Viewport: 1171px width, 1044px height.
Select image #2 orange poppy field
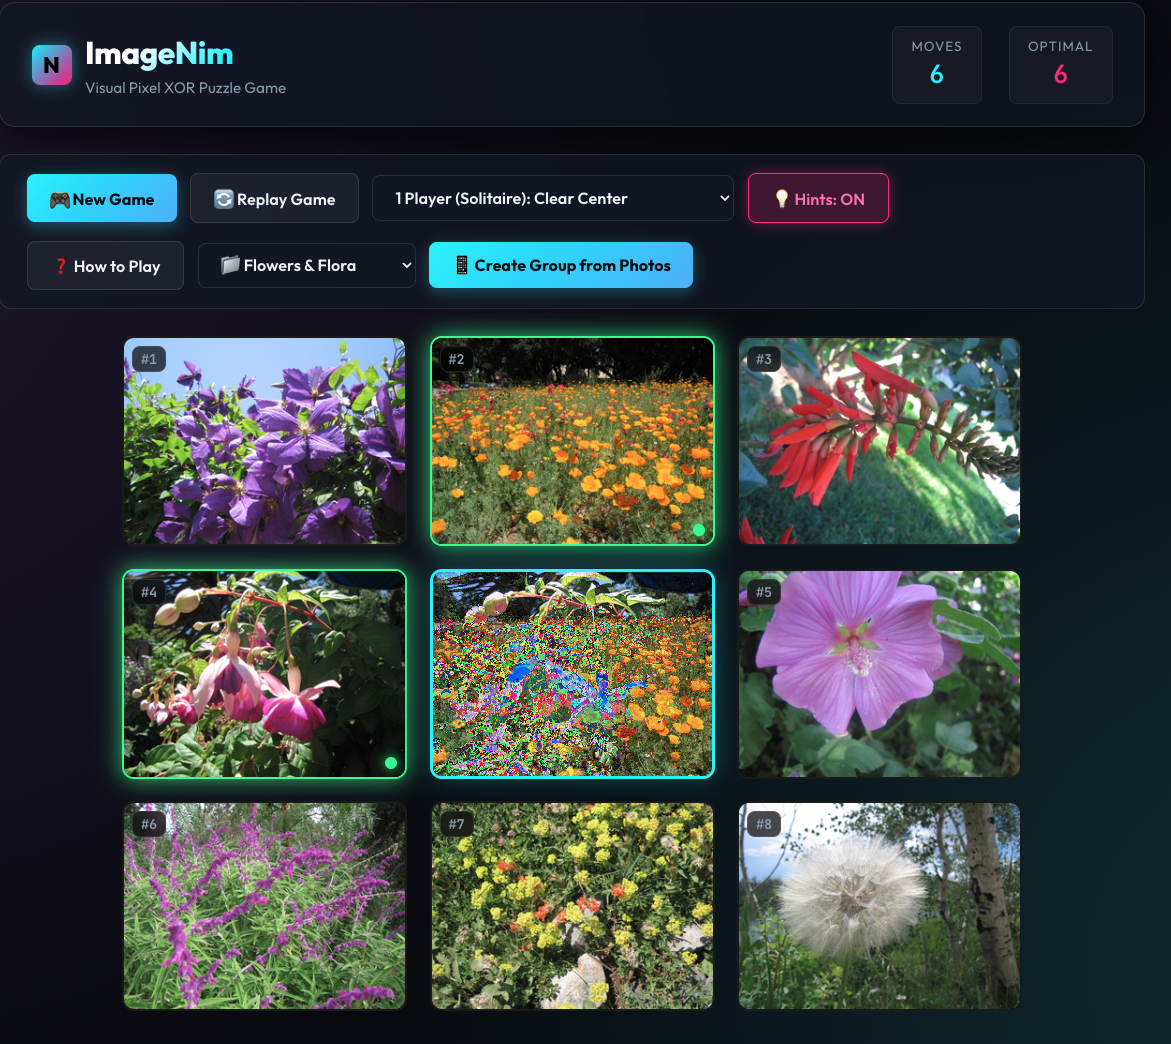point(572,441)
